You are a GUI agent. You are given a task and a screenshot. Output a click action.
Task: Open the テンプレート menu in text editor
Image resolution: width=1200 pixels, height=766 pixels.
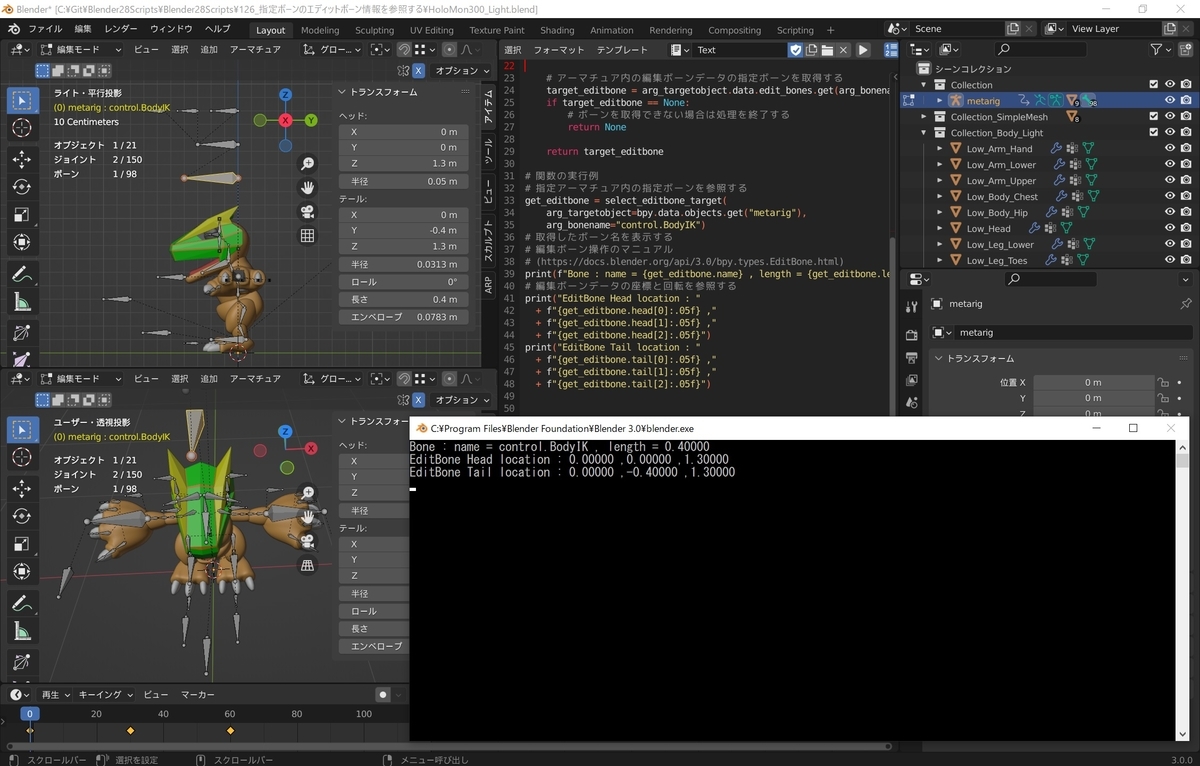[x=622, y=49]
